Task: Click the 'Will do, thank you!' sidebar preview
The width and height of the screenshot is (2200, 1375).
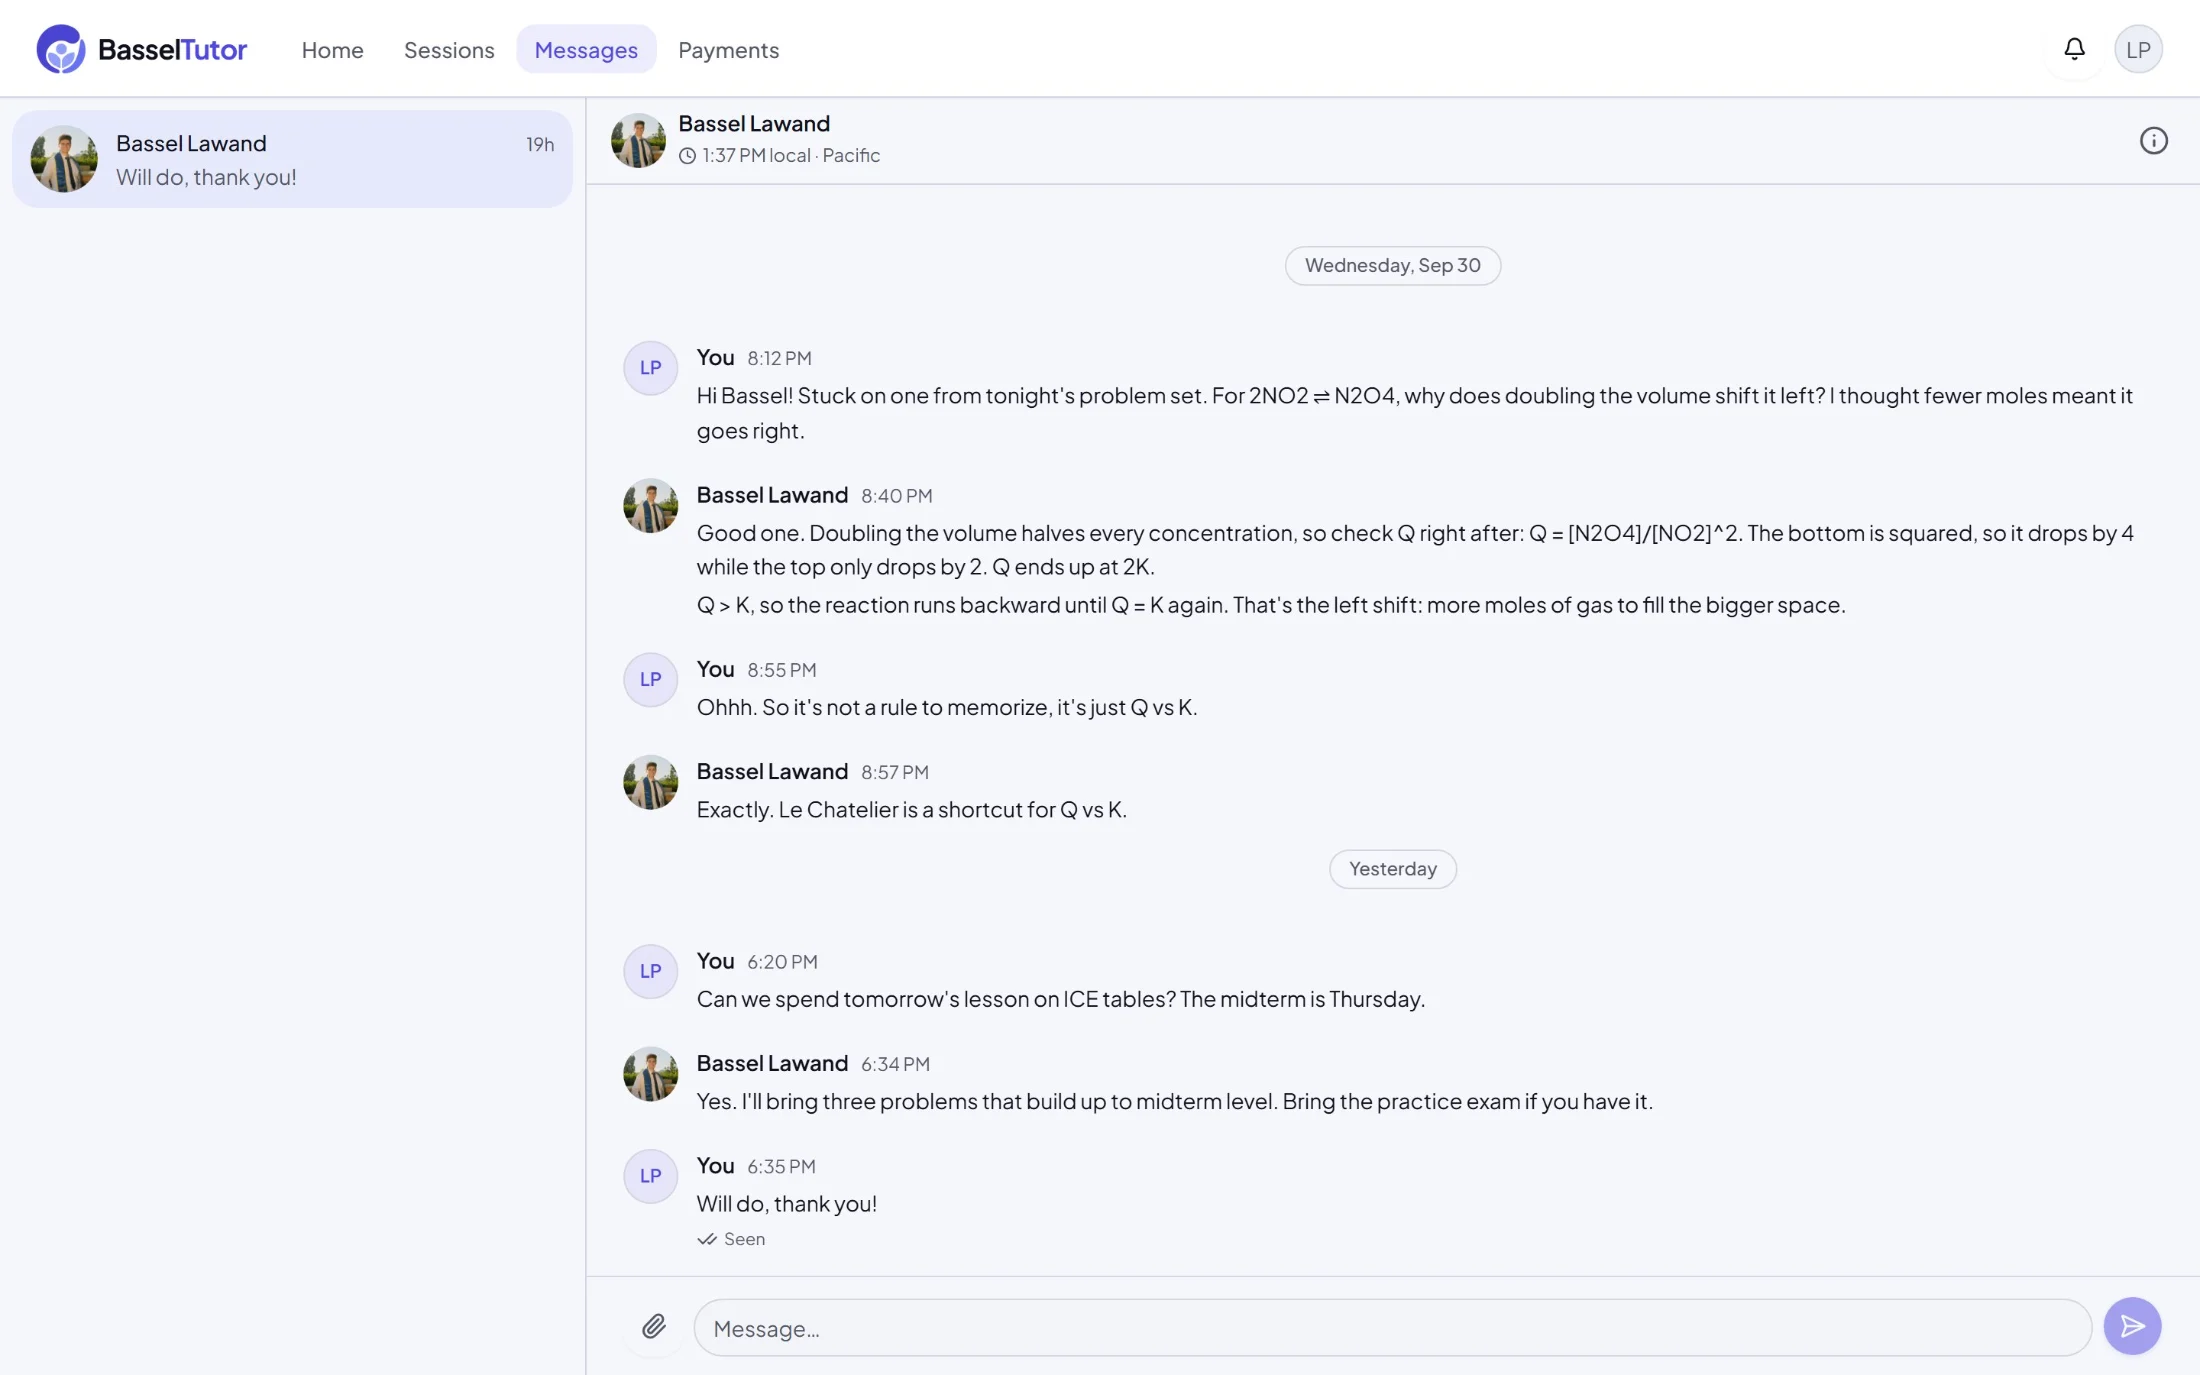Action: point(206,177)
